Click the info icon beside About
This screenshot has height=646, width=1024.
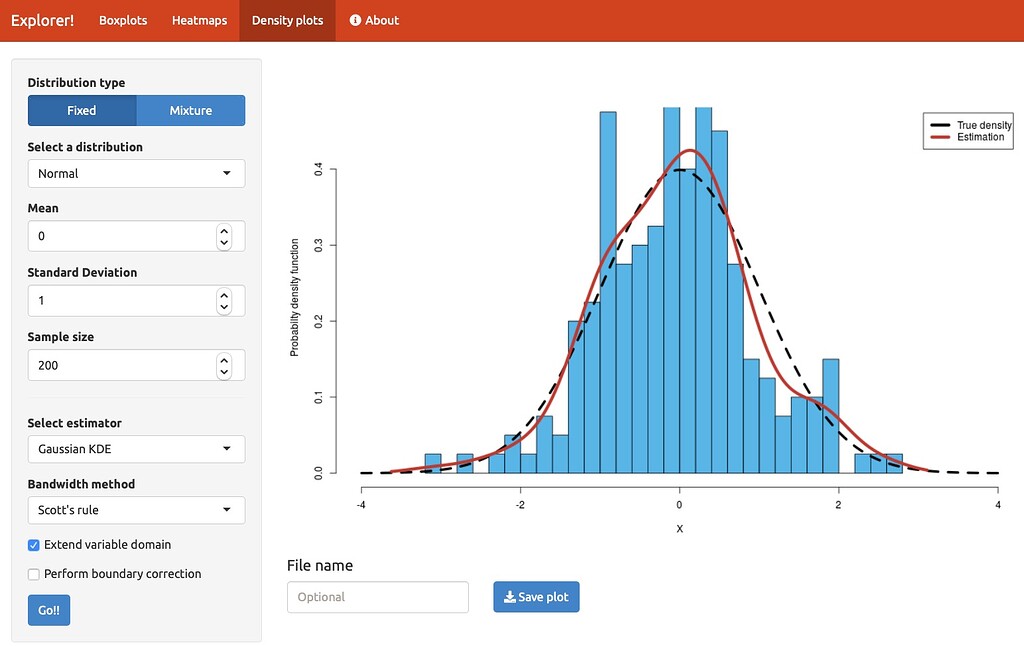pyautogui.click(x=355, y=19)
